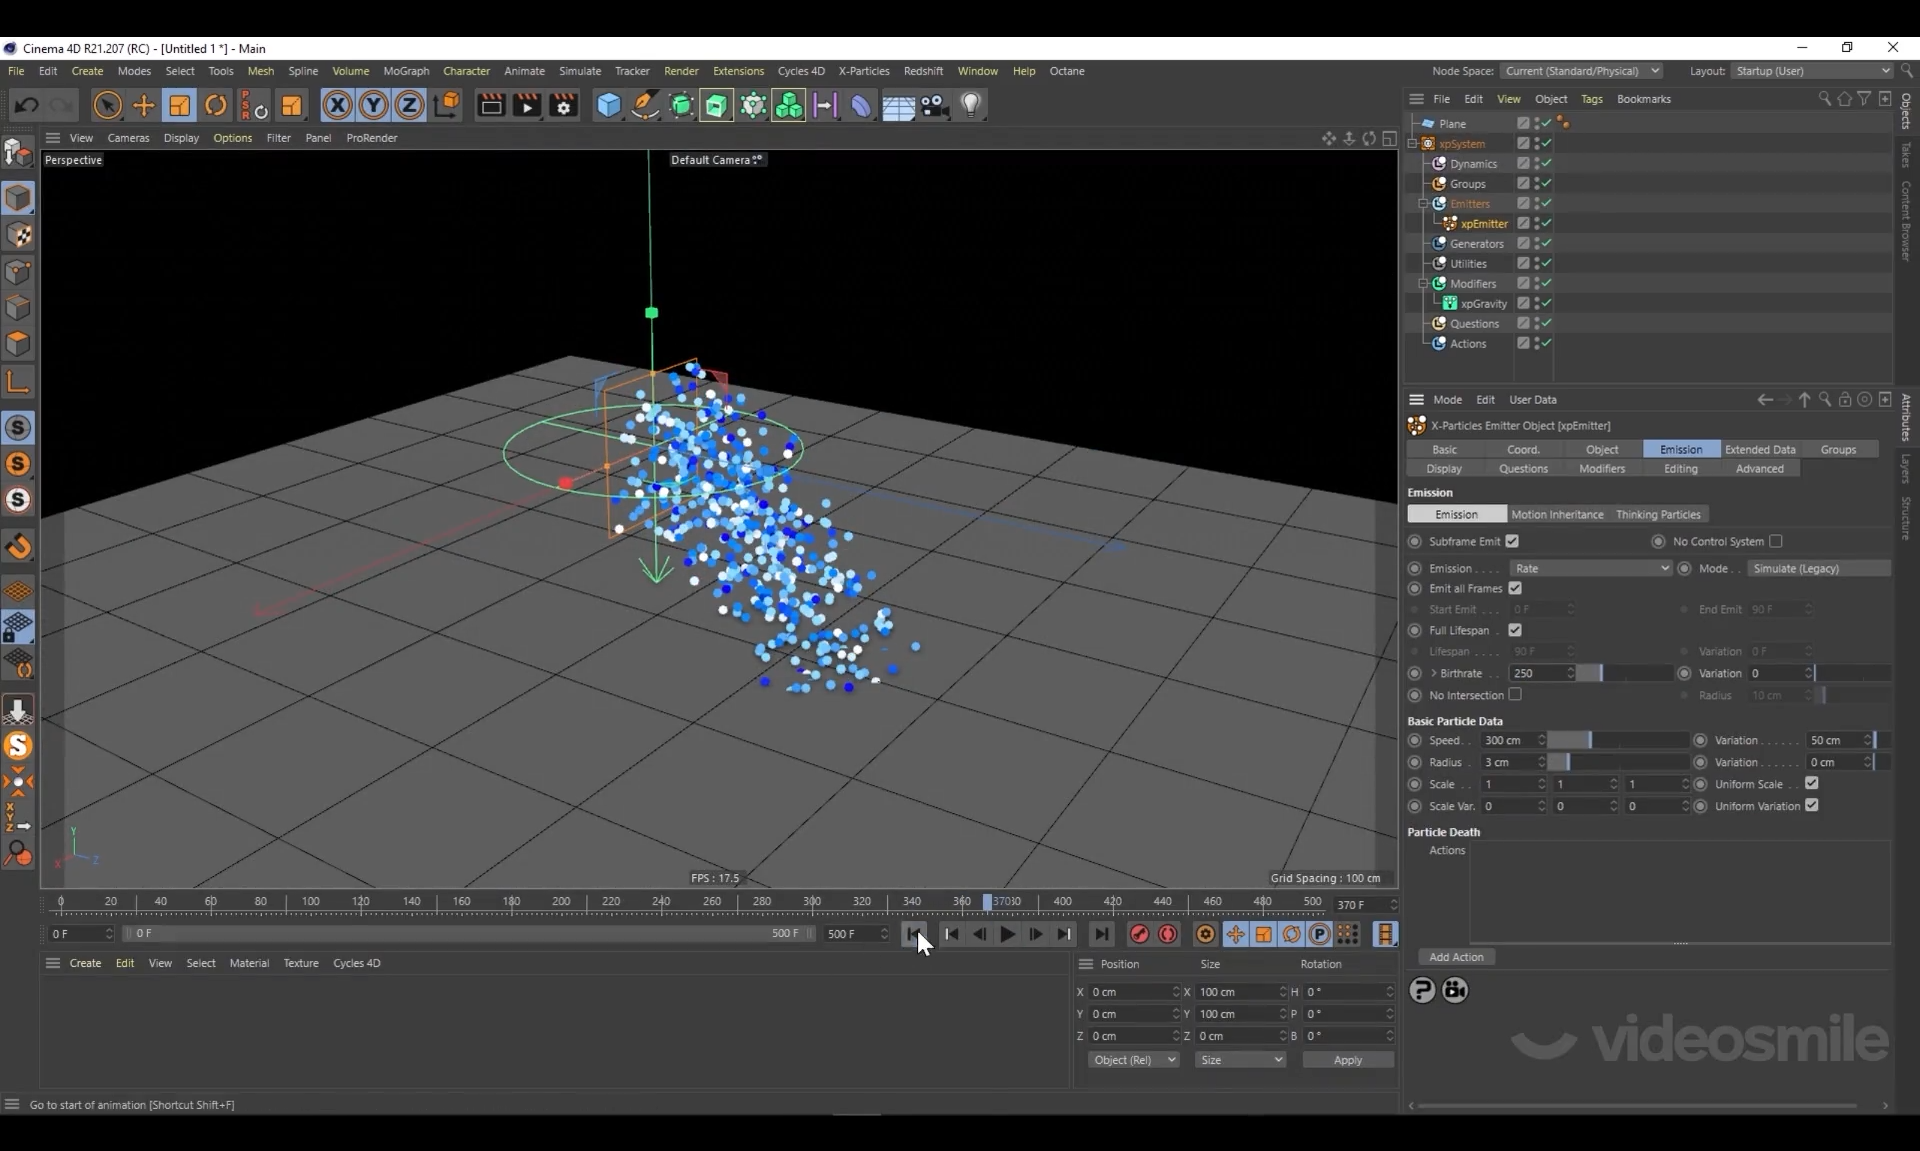
Task: Click Record Active Objects keyframe button
Action: (x=1139, y=934)
